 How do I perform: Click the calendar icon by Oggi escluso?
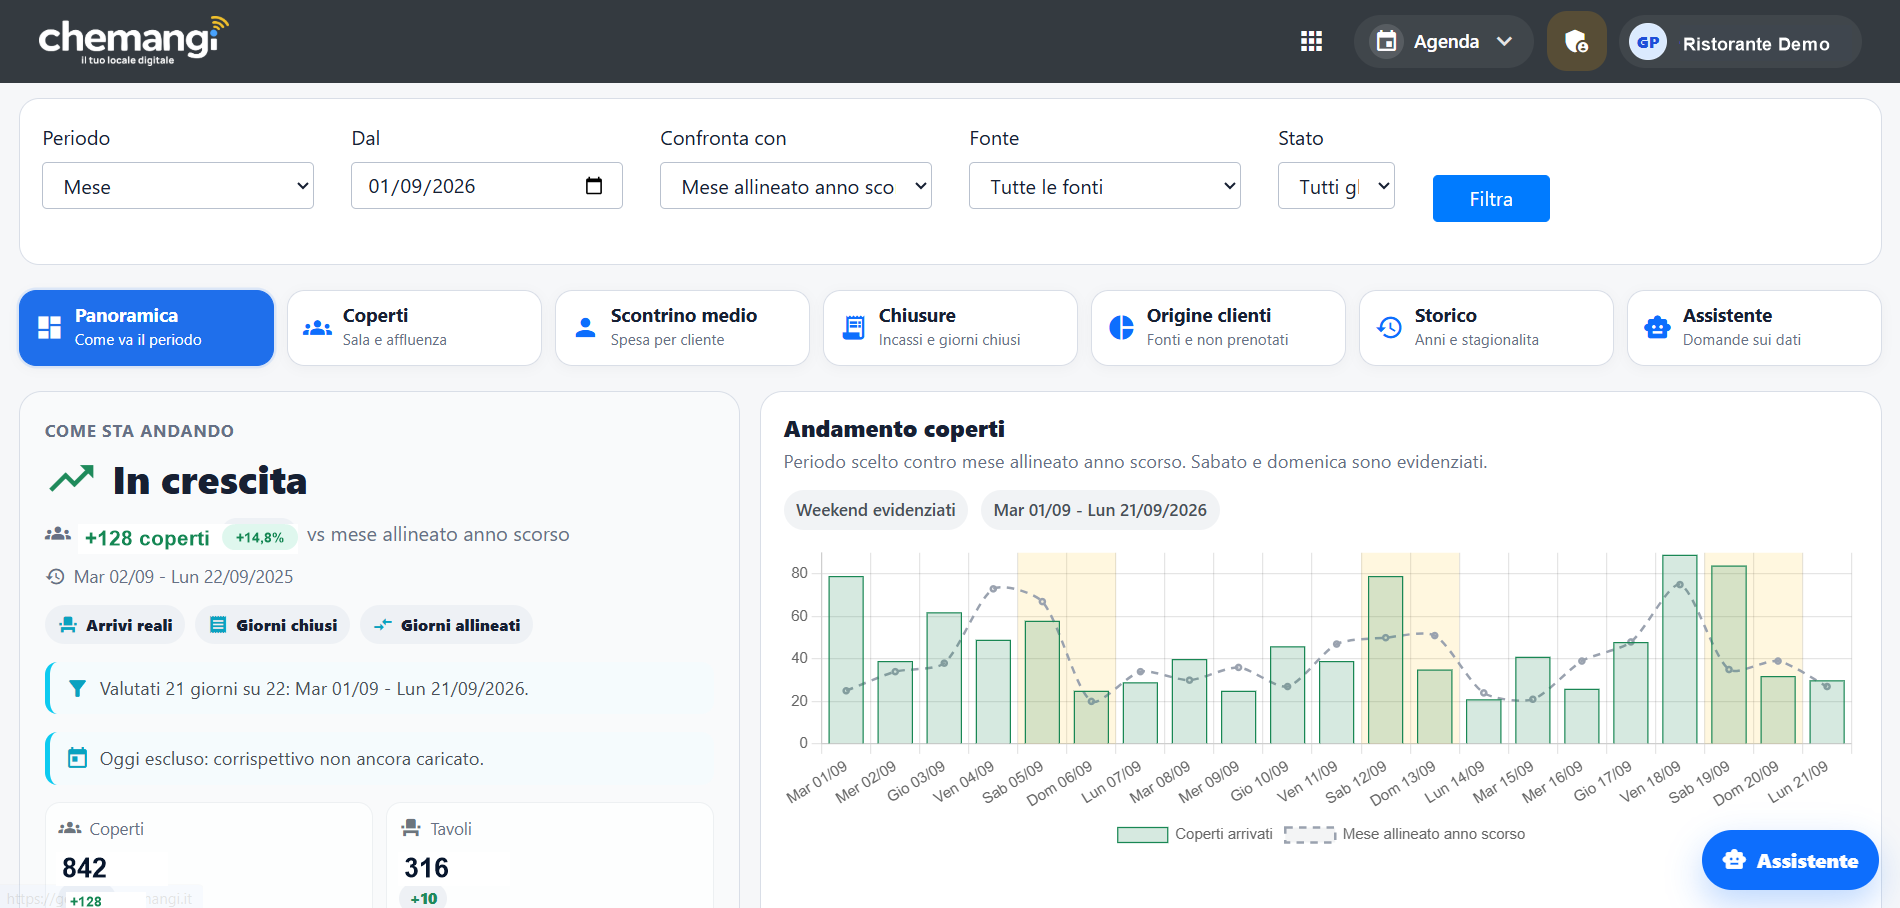click(77, 758)
